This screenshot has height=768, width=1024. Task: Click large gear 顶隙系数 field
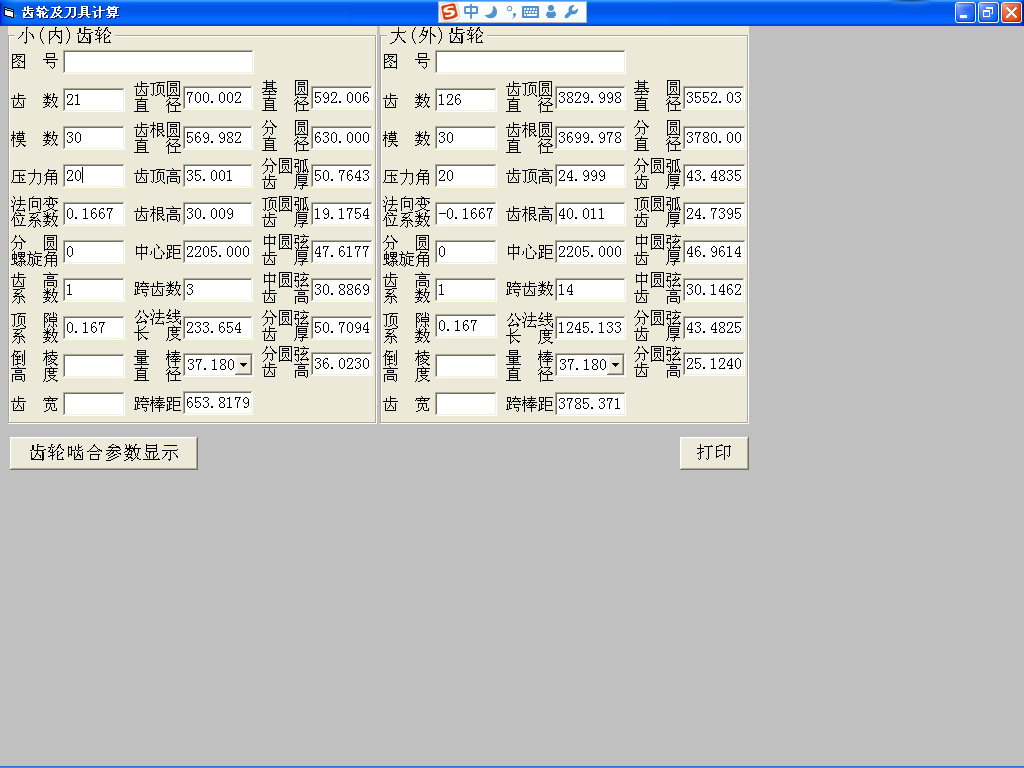tap(466, 326)
